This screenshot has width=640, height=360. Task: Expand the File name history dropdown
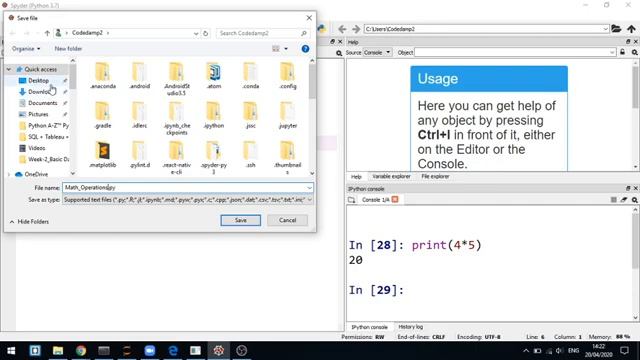[309, 188]
